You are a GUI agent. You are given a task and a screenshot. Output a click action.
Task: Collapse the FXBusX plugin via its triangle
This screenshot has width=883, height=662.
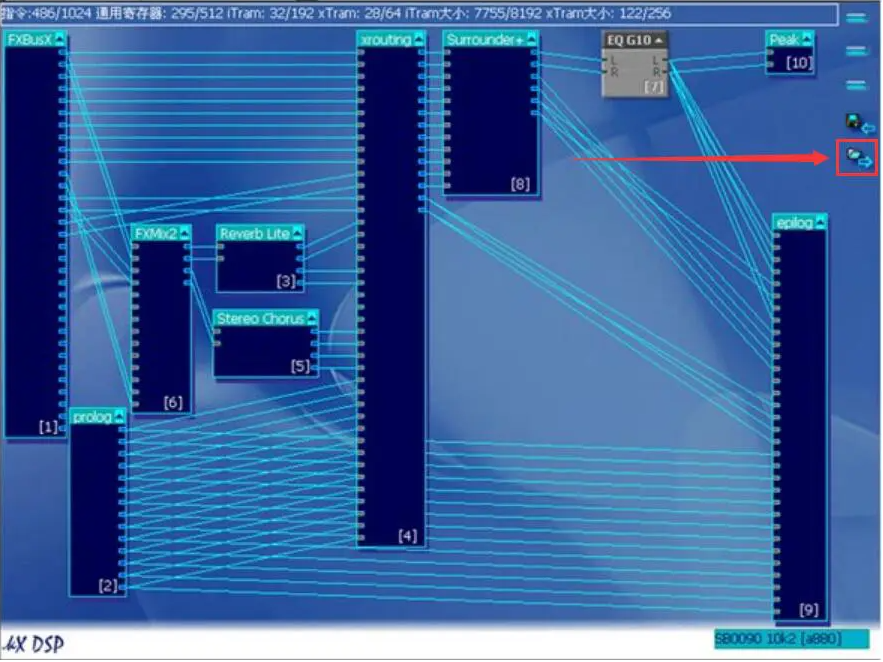coord(60,39)
